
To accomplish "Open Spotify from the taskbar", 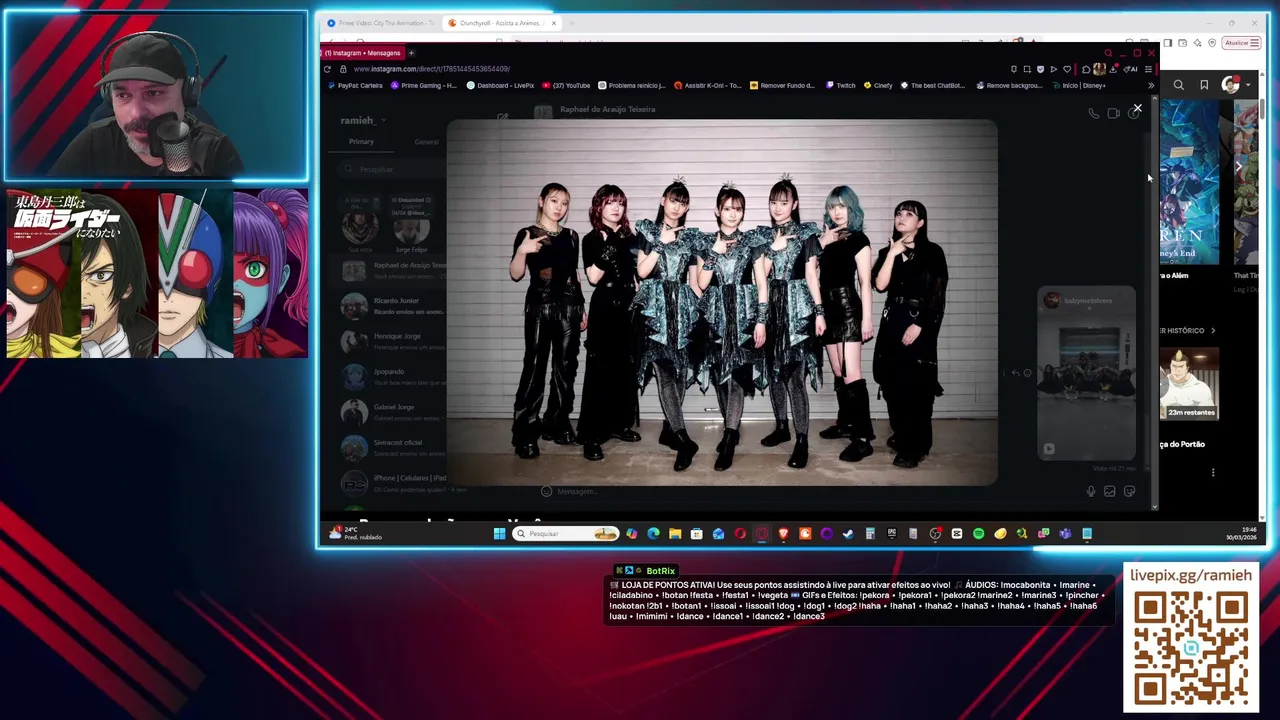I will click(x=978, y=534).
